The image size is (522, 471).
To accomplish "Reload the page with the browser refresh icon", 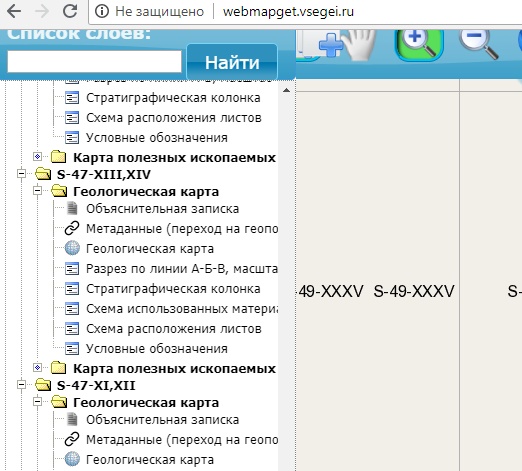I will [x=70, y=11].
